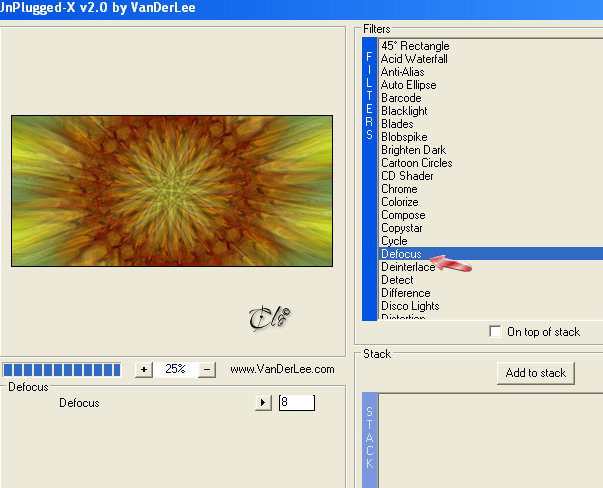
Task: Choose the Blobspike filter
Action: point(404,137)
